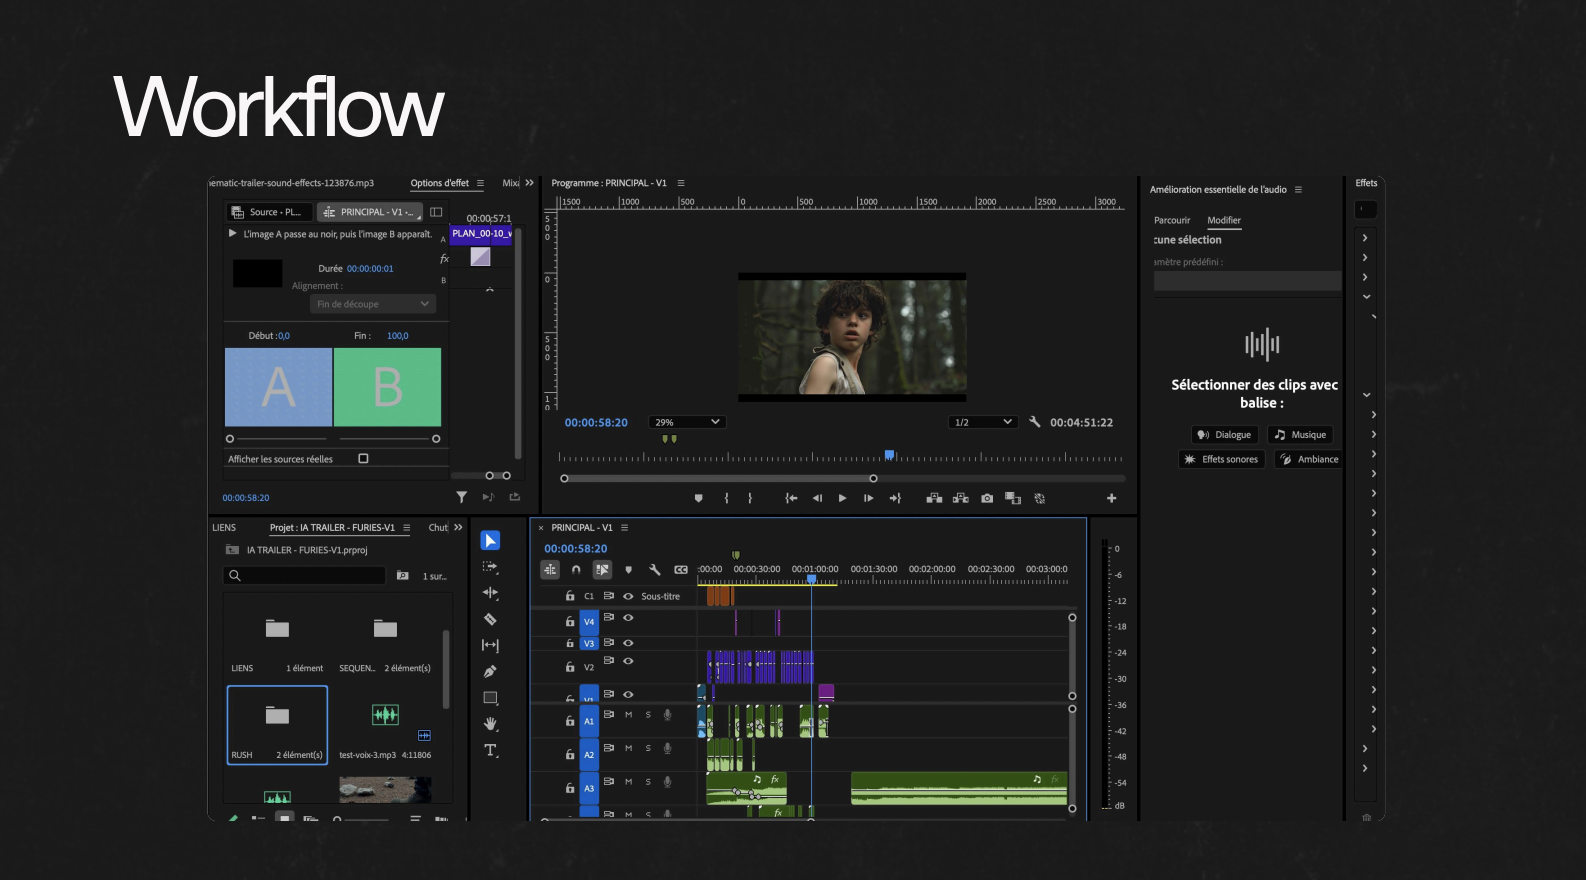Switch to the 'Options d'effet' tab

tap(439, 183)
